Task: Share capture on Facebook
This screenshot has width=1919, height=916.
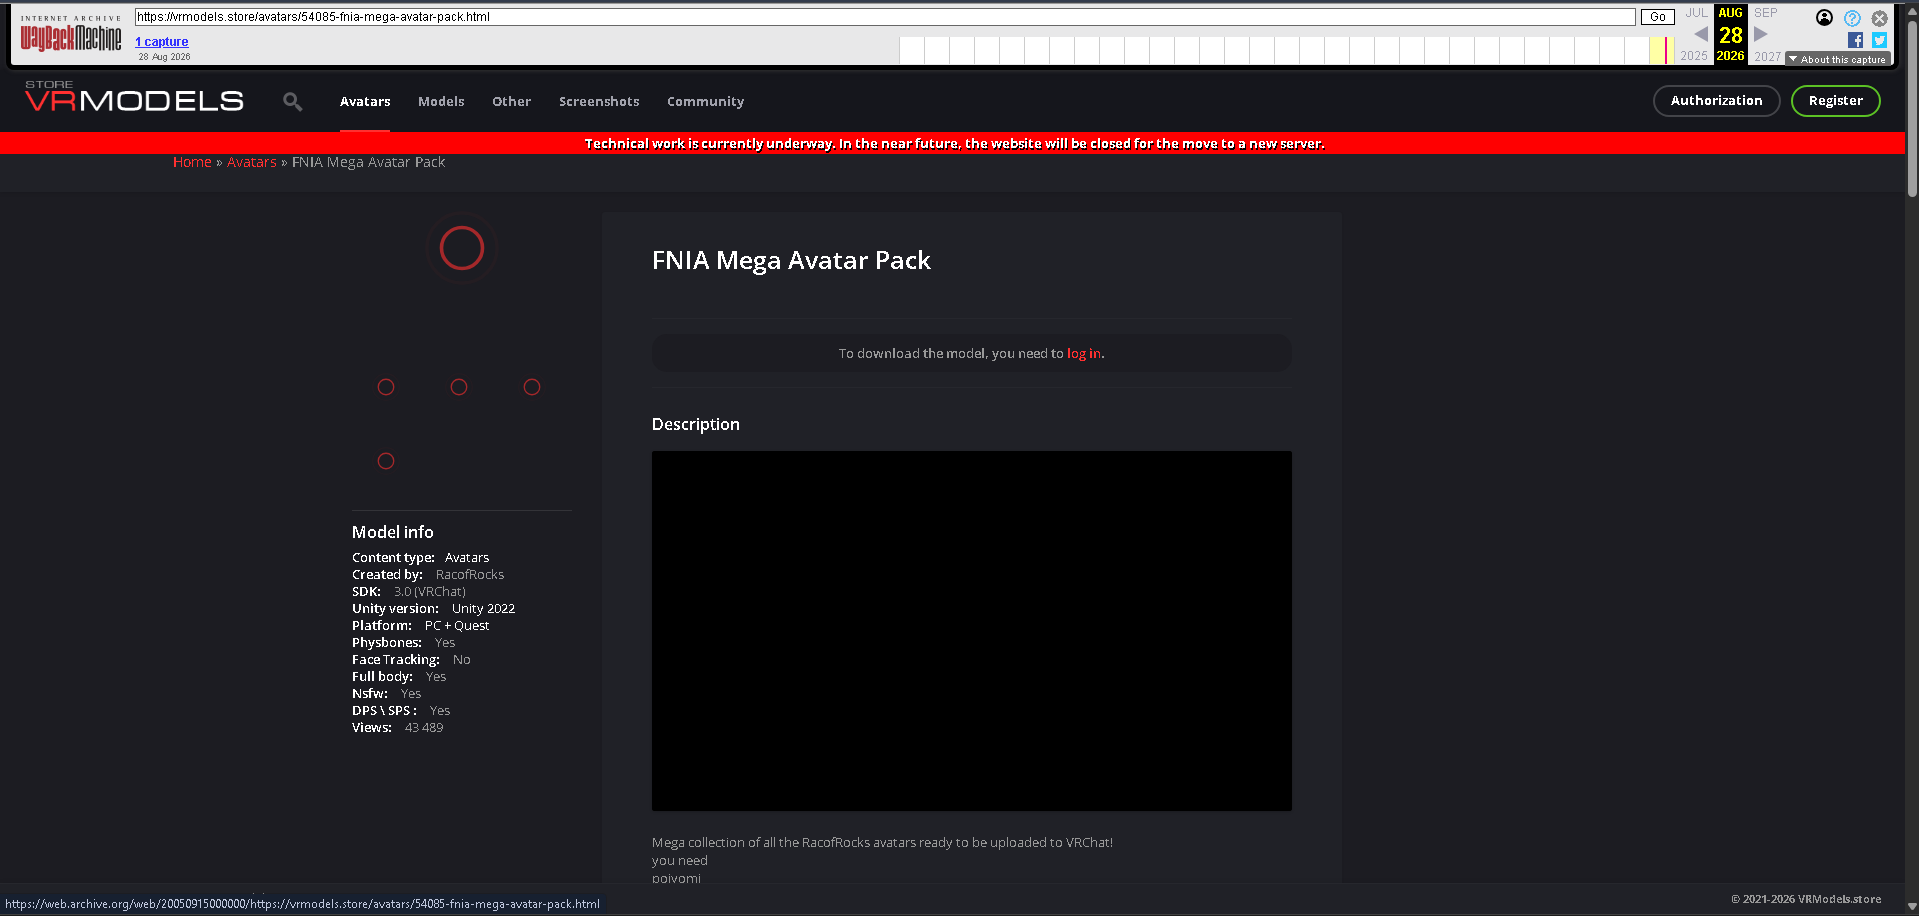Action: pyautogui.click(x=1855, y=40)
